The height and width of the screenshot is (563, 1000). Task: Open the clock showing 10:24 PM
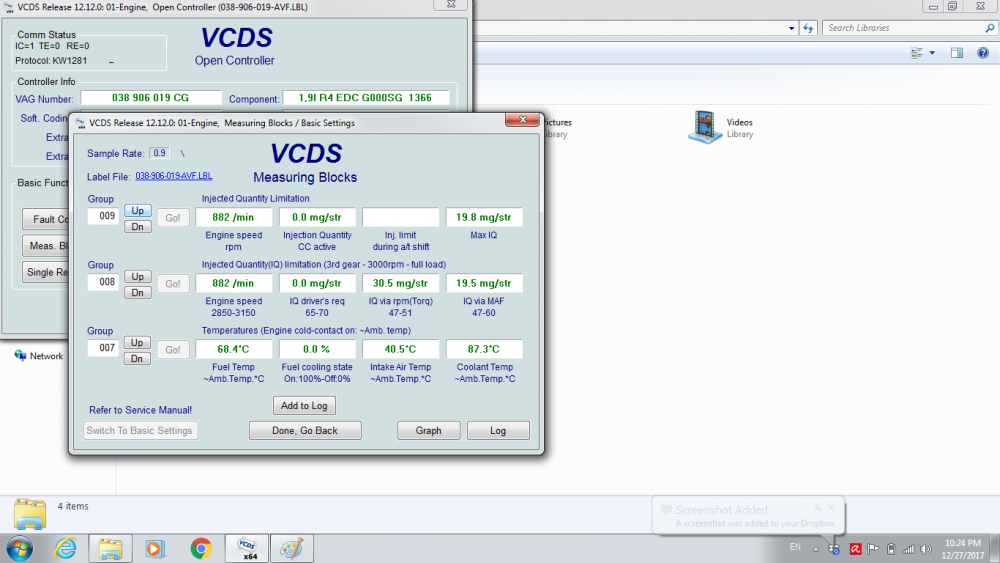coord(963,549)
